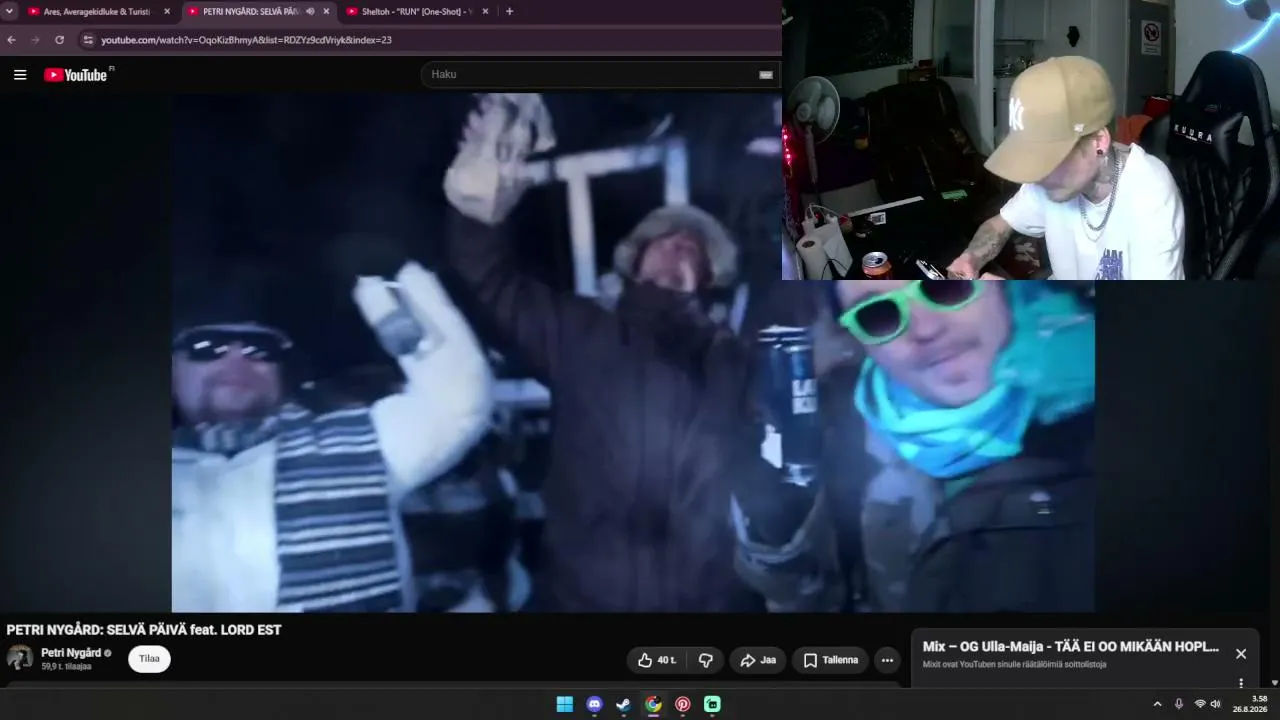Close the Sheltoh - "RUN" tab
This screenshot has height=720, width=1280.
point(485,11)
